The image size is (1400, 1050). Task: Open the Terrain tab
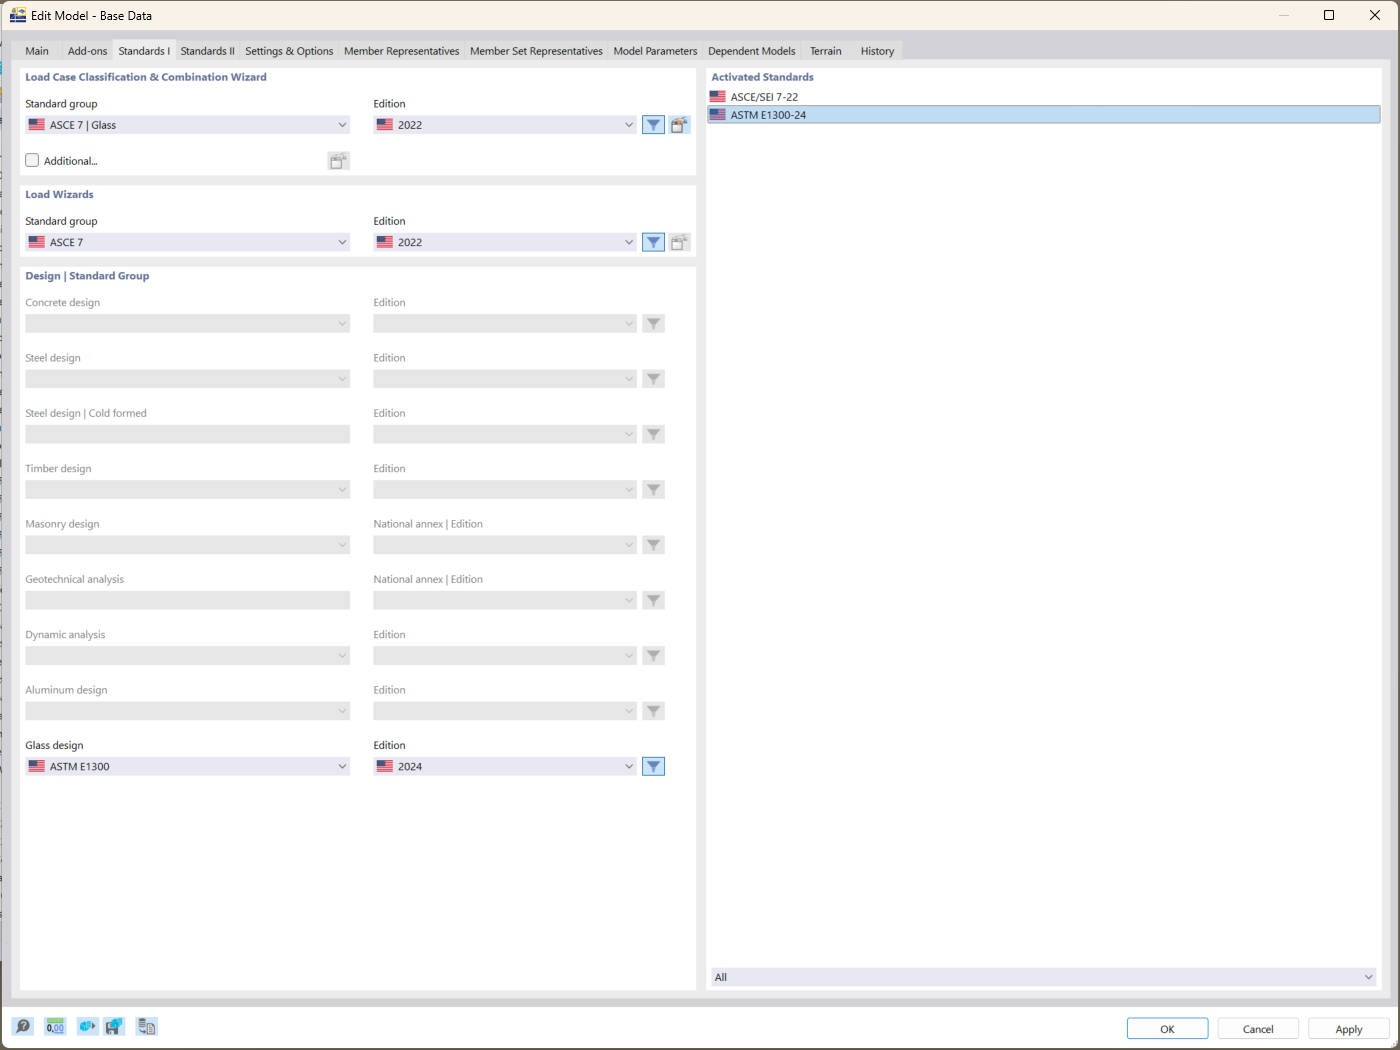click(825, 50)
